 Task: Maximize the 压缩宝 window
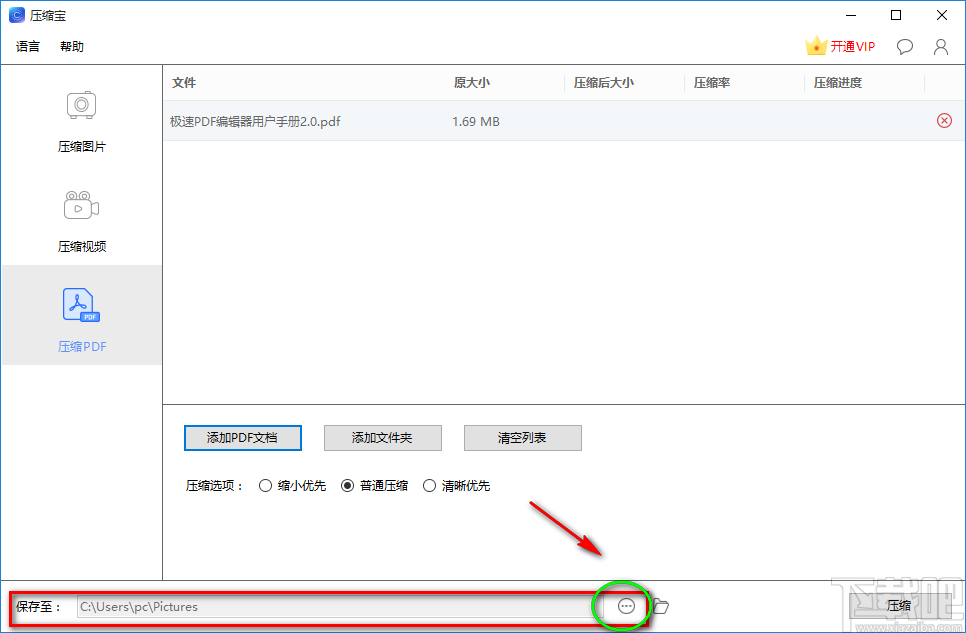coord(896,15)
